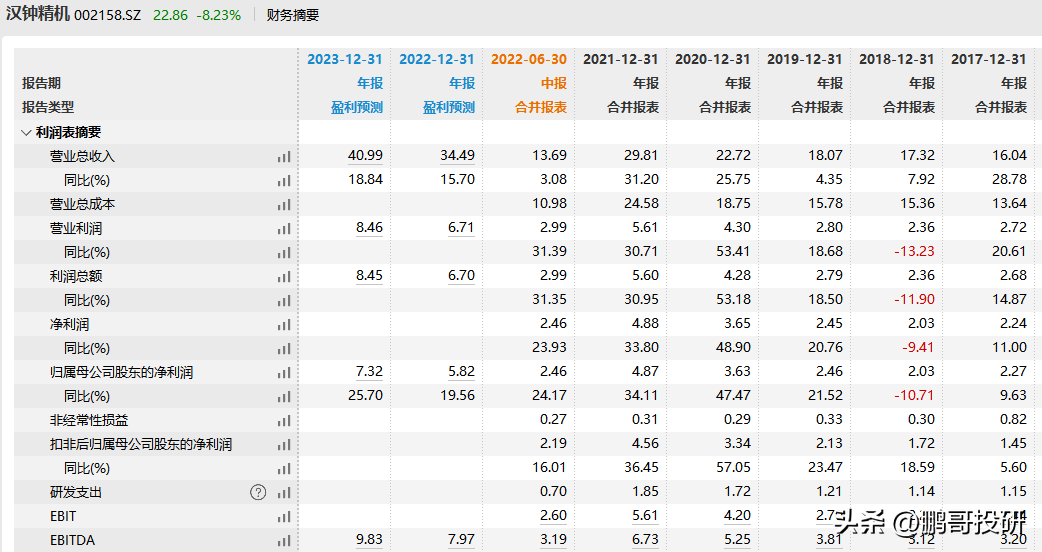This screenshot has width=1042, height=552.
Task: Click 2022 forecast EBITDA value 7.97
Action: pyautogui.click(x=461, y=539)
